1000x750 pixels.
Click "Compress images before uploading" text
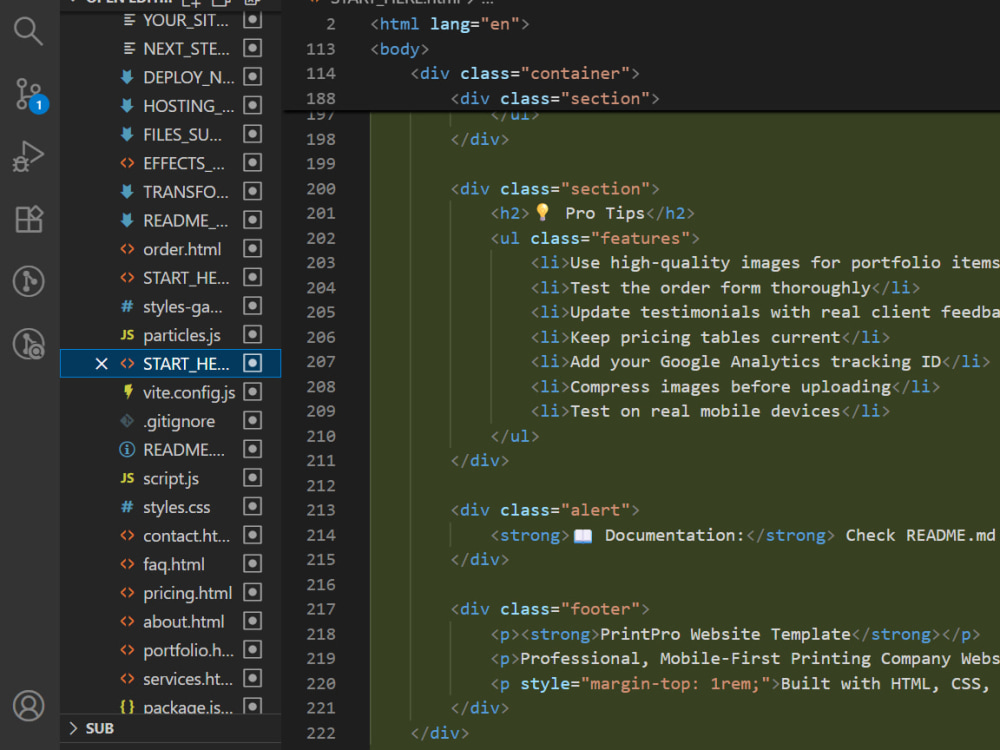click(730, 387)
